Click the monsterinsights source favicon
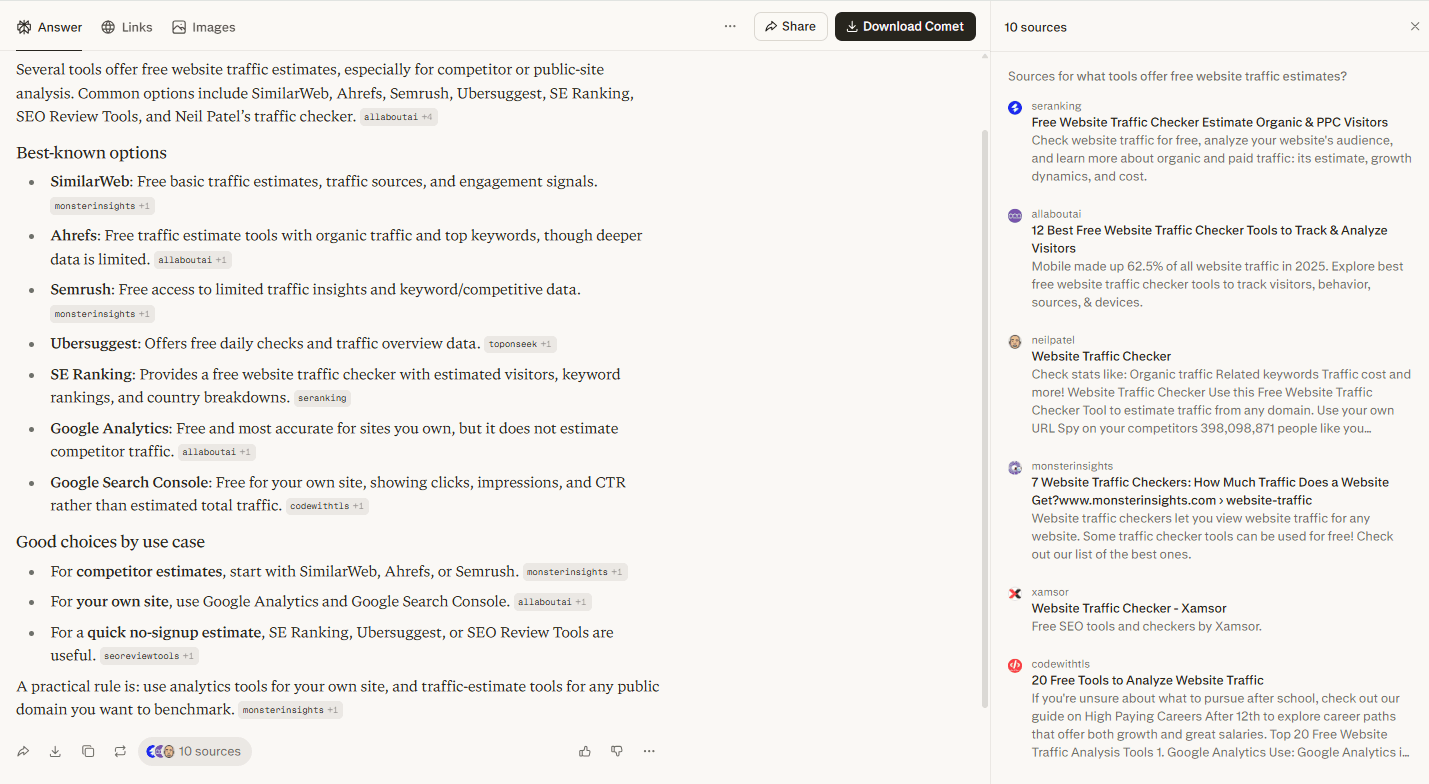 point(1015,467)
